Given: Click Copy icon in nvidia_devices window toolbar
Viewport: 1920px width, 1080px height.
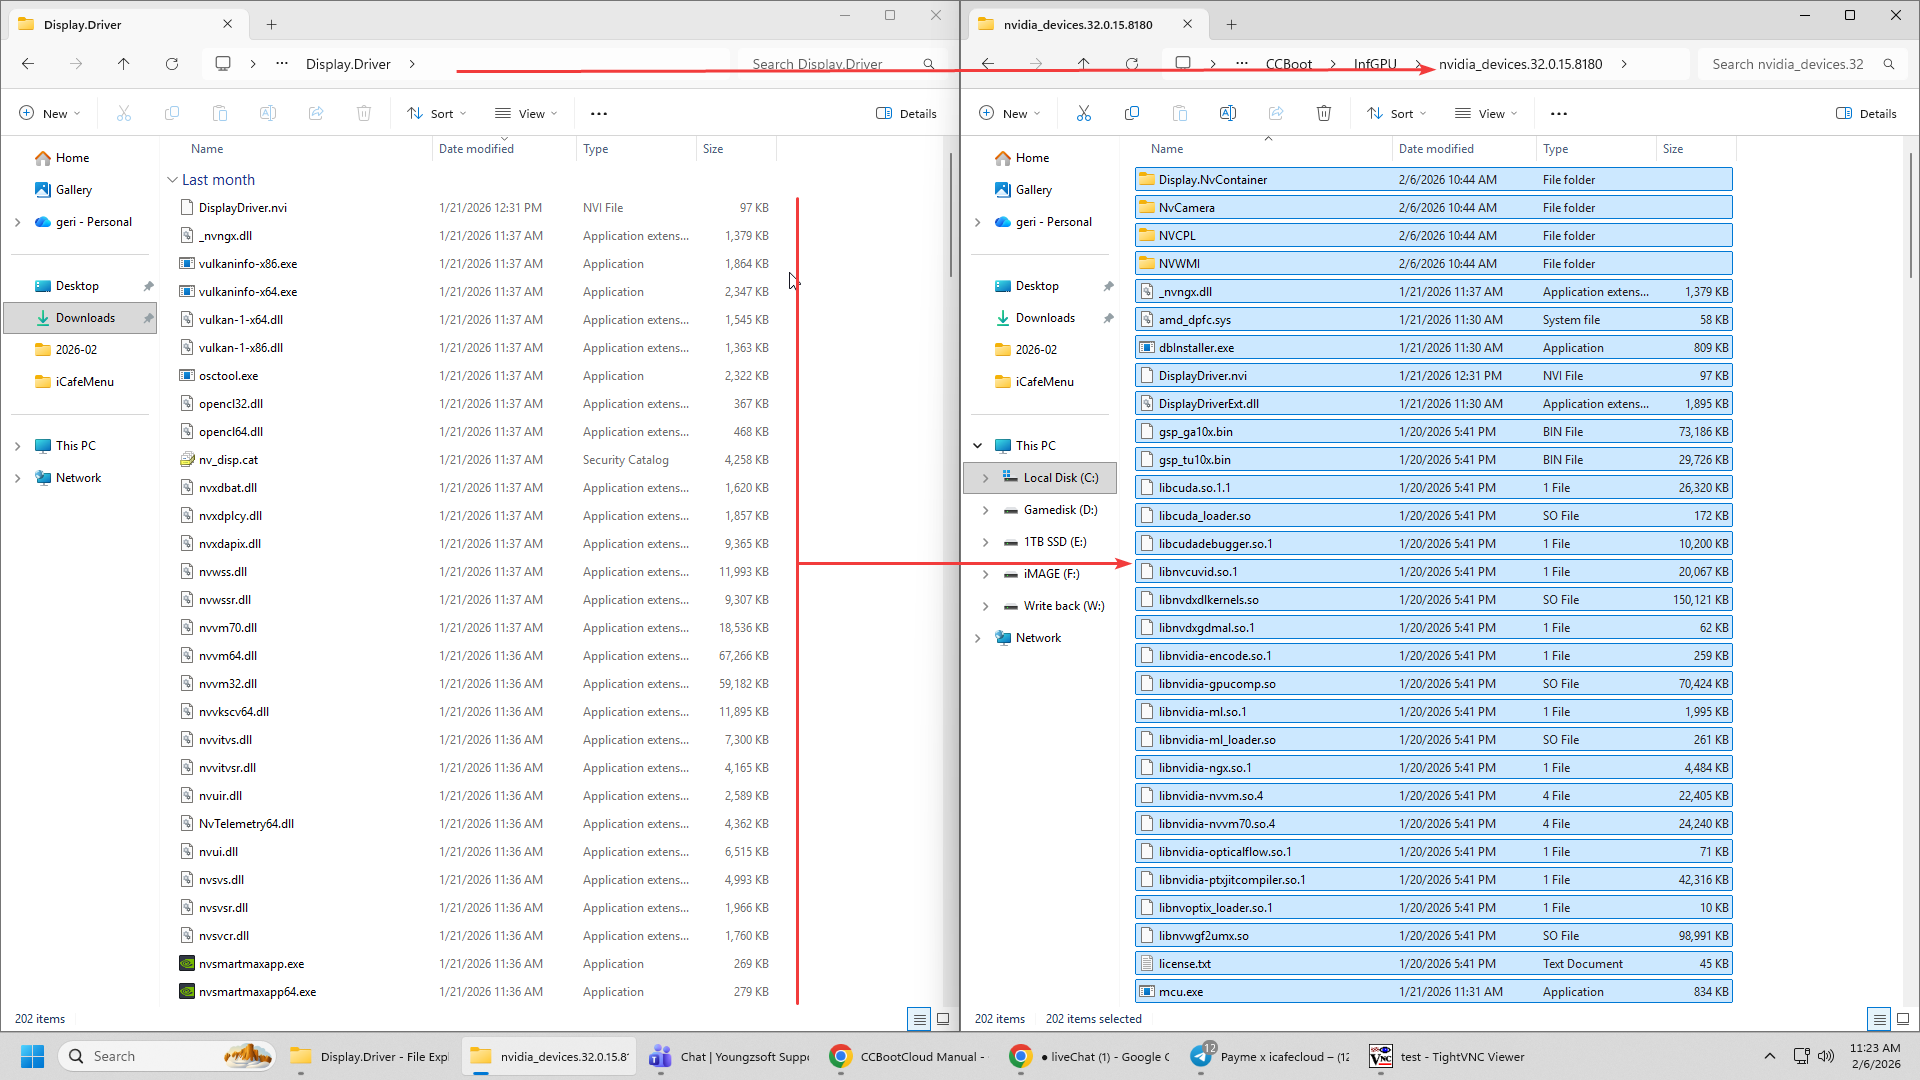Looking at the screenshot, I should pos(1132,114).
